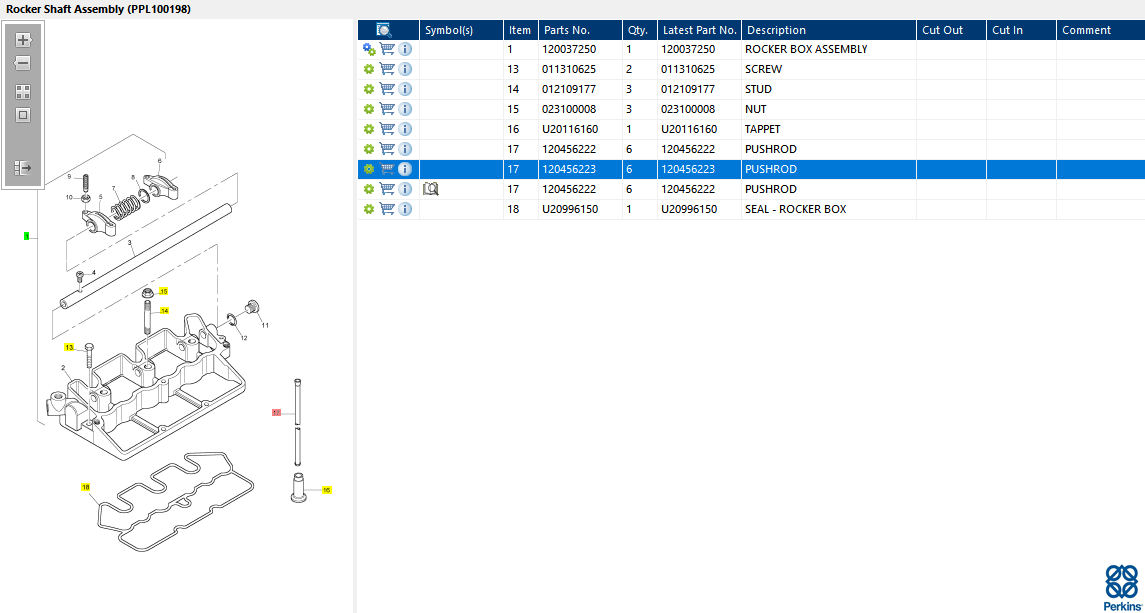This screenshot has height=613, width=1145.
Task: Click the red highlighted pushrod callout
Action: coord(276,413)
